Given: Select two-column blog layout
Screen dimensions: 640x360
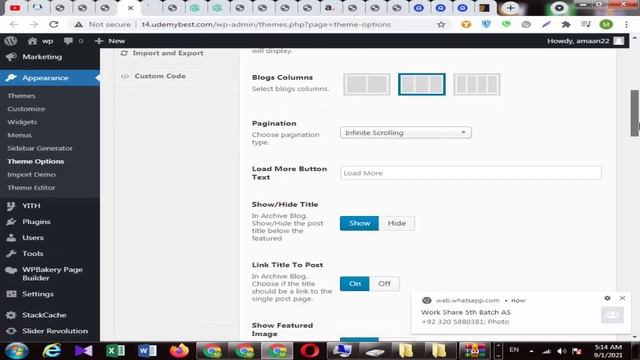Looking at the screenshot, I should (367, 84).
